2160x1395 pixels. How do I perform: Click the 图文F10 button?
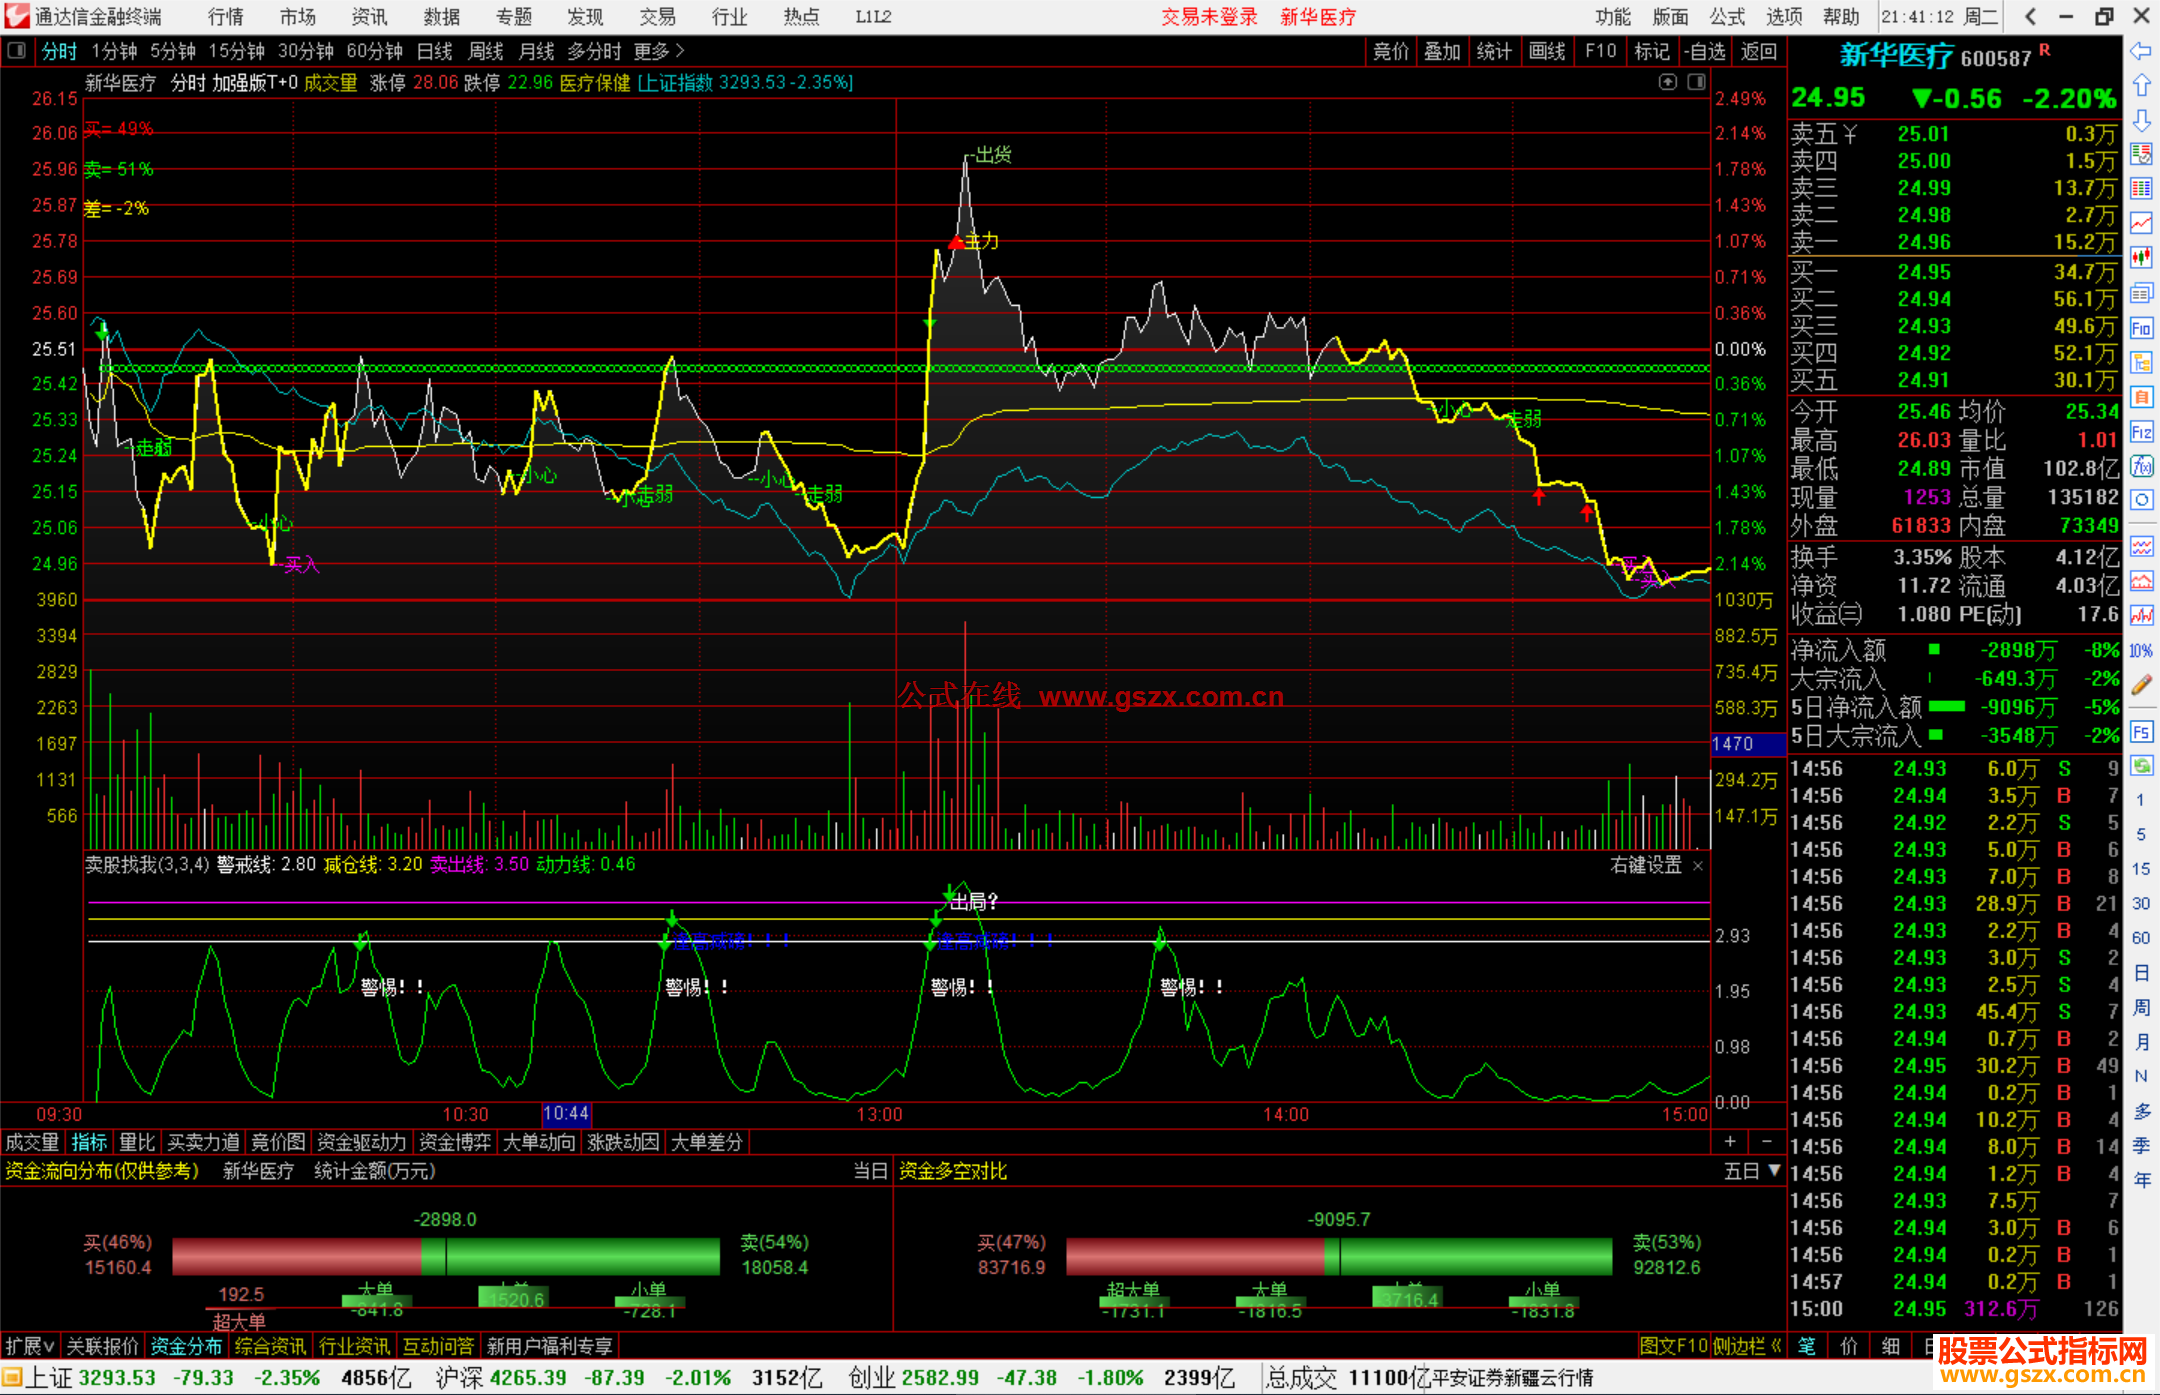1674,1346
